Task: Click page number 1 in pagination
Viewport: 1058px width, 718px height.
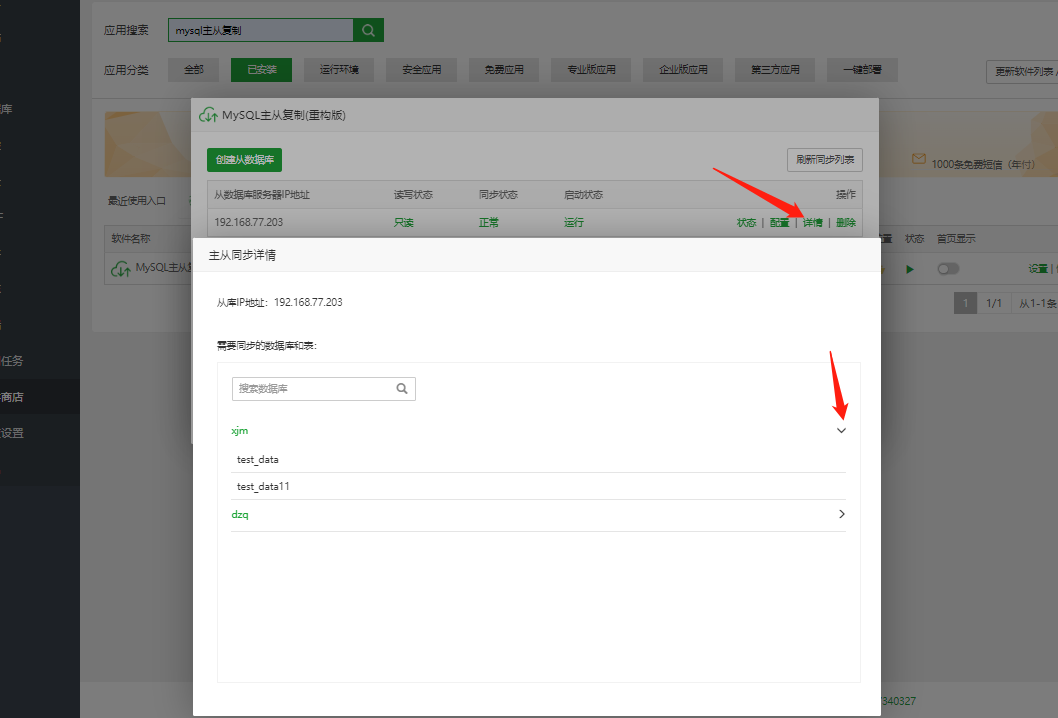Action: coord(966,303)
